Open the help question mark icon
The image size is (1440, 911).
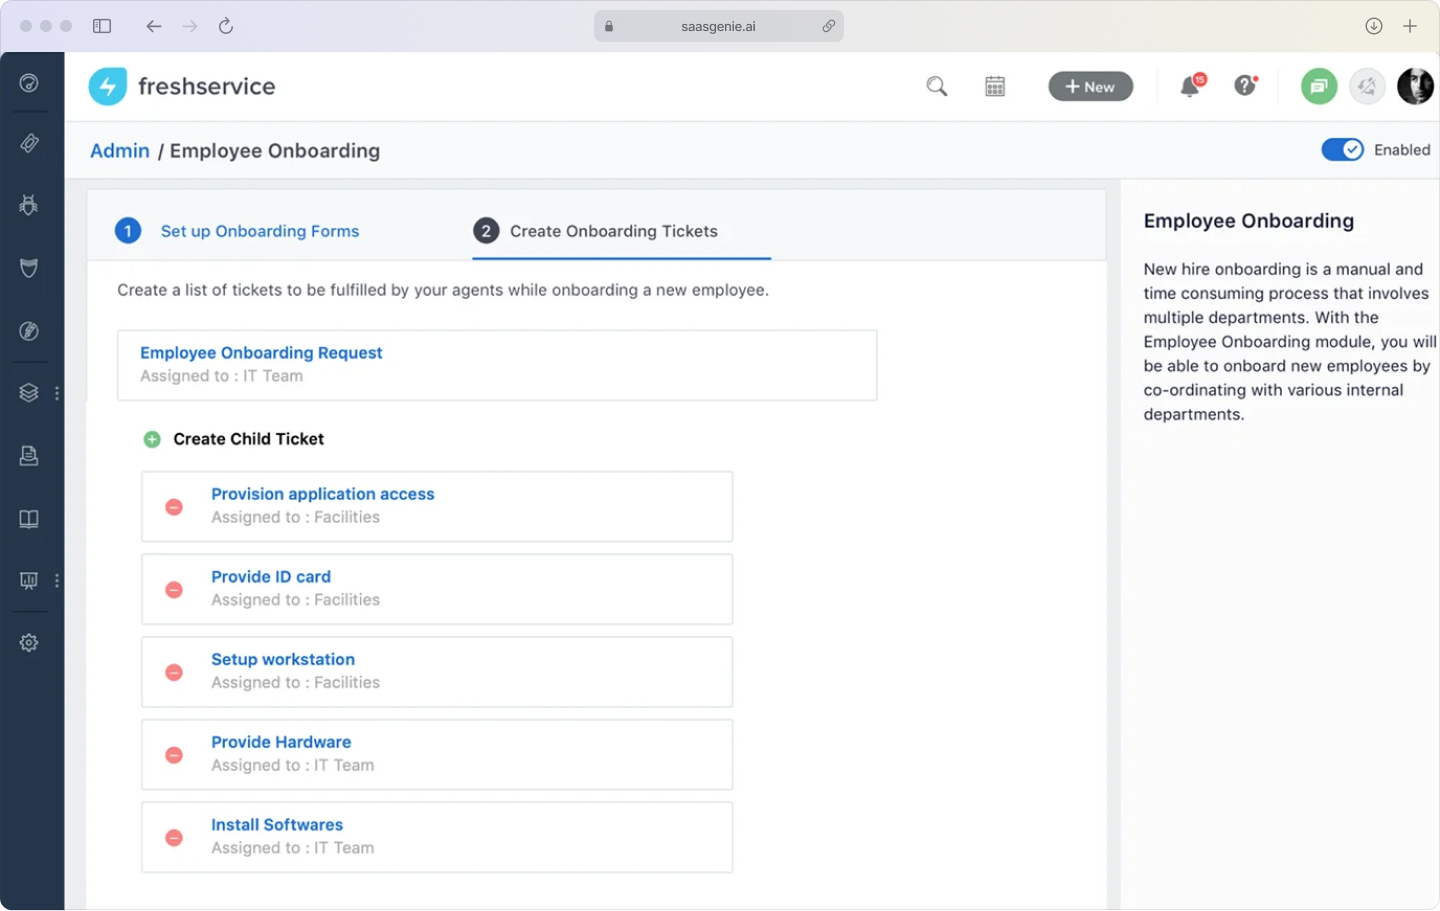tap(1243, 86)
